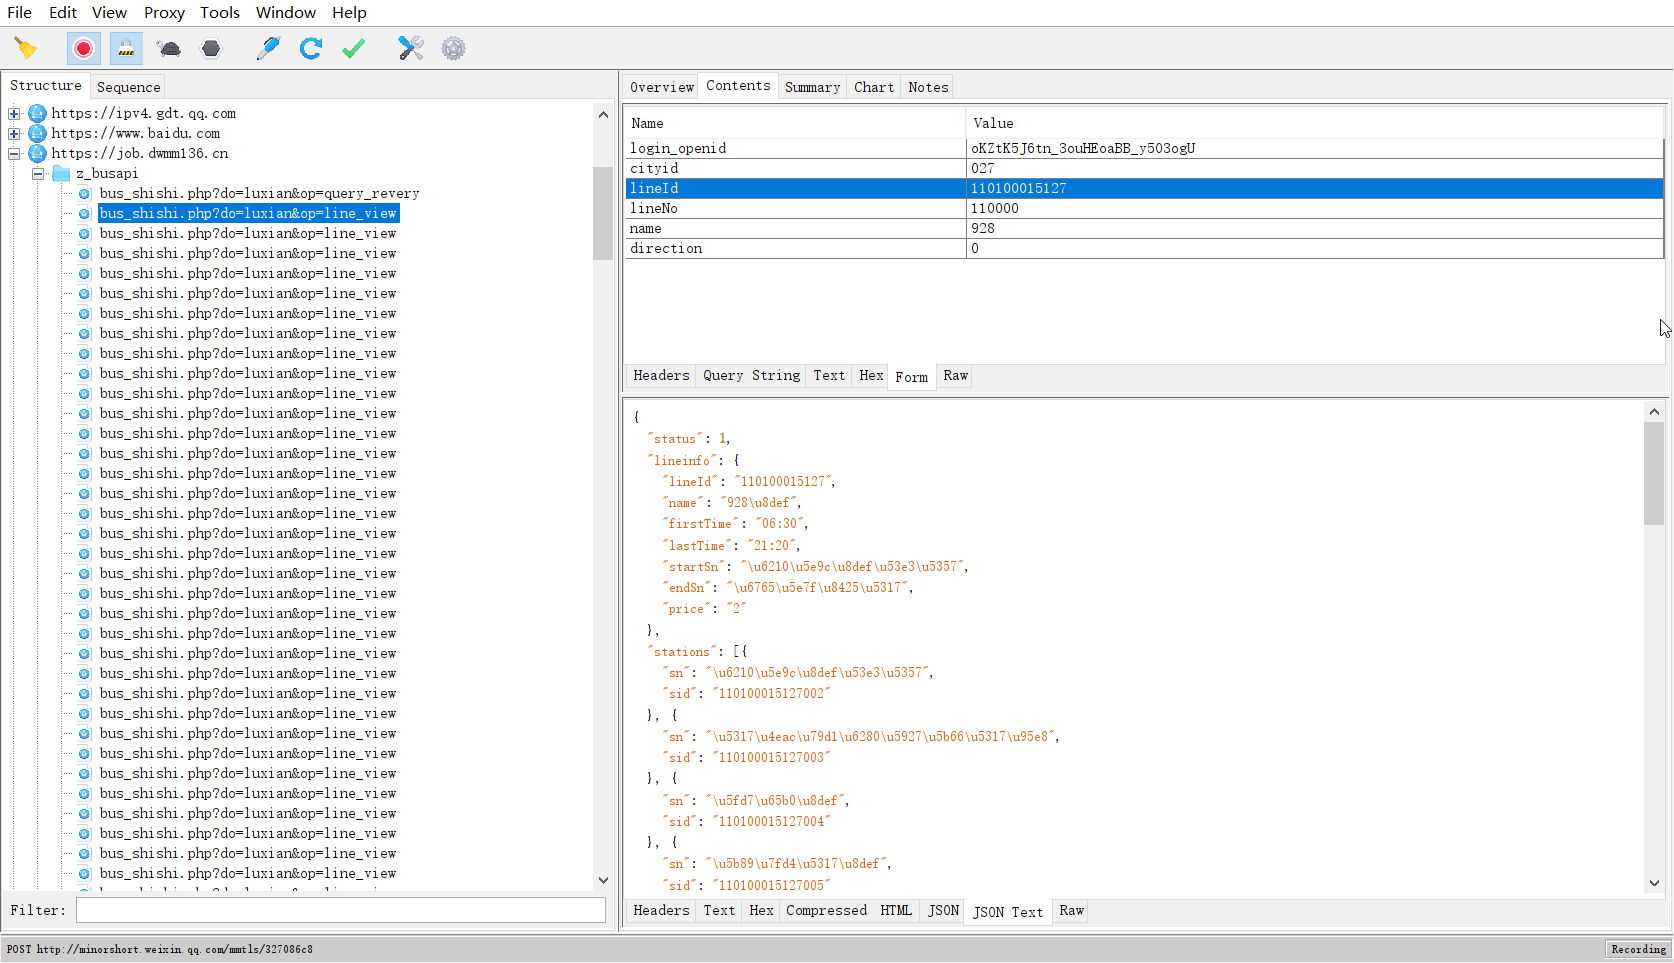
Task: Toggle the red record button
Action: [x=84, y=48]
